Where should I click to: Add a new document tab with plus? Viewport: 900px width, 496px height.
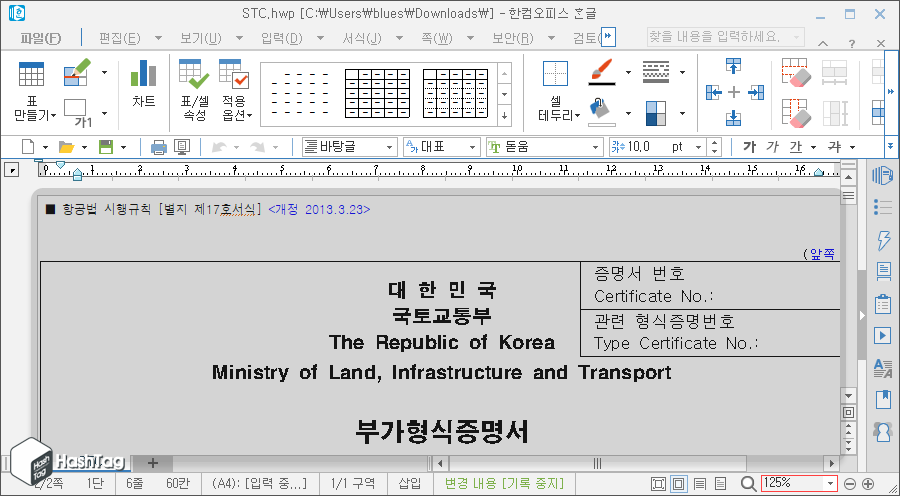(x=153, y=462)
